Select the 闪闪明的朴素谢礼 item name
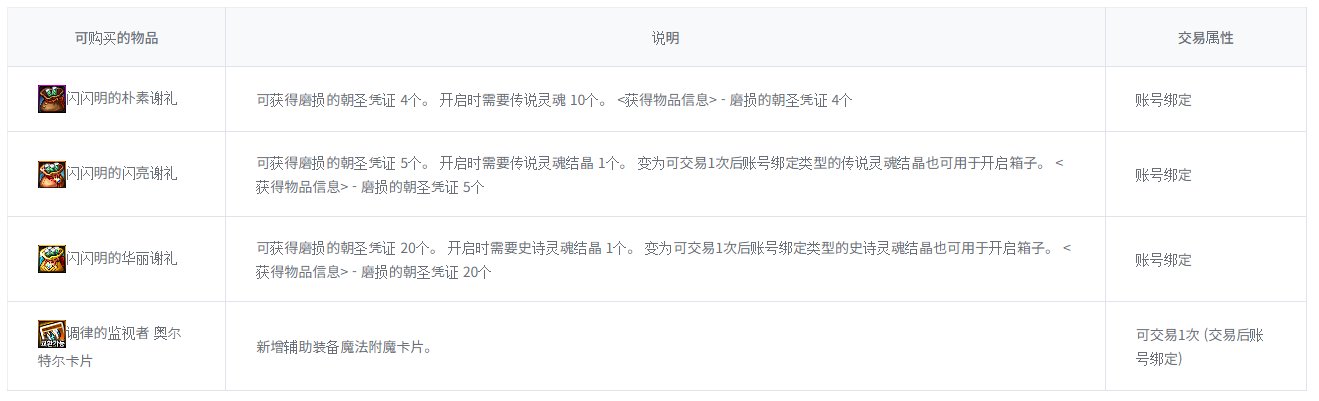 point(122,99)
